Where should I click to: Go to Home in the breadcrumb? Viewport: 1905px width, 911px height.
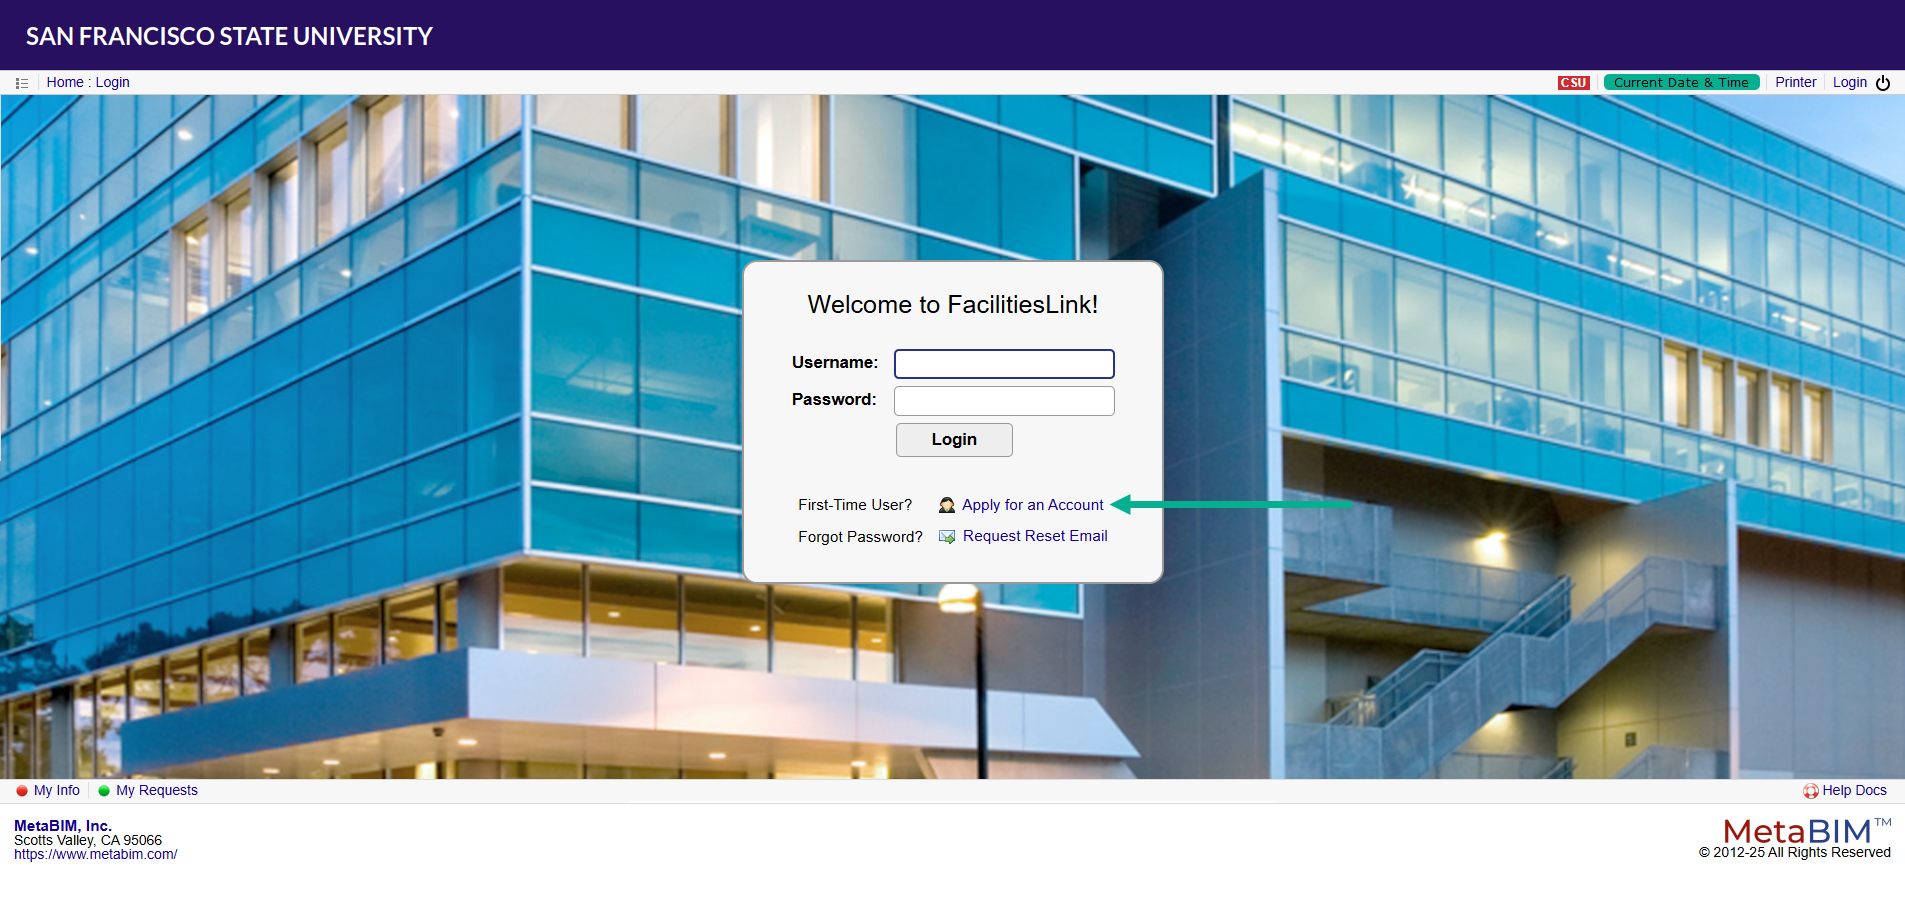point(65,82)
